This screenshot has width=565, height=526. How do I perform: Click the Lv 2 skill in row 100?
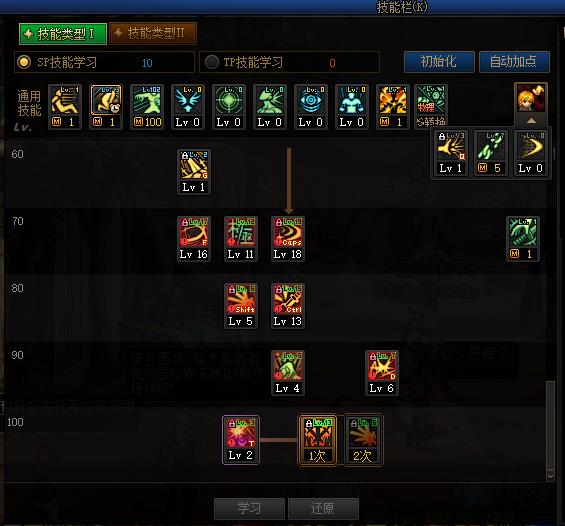click(241, 440)
